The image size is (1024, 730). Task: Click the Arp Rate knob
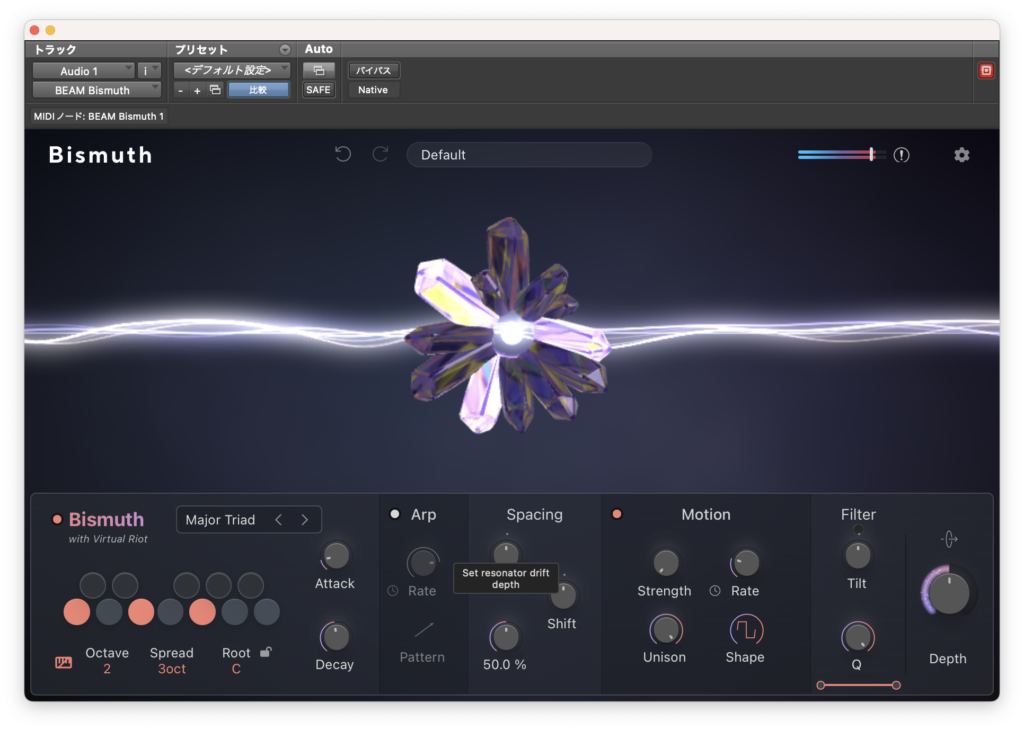(423, 562)
